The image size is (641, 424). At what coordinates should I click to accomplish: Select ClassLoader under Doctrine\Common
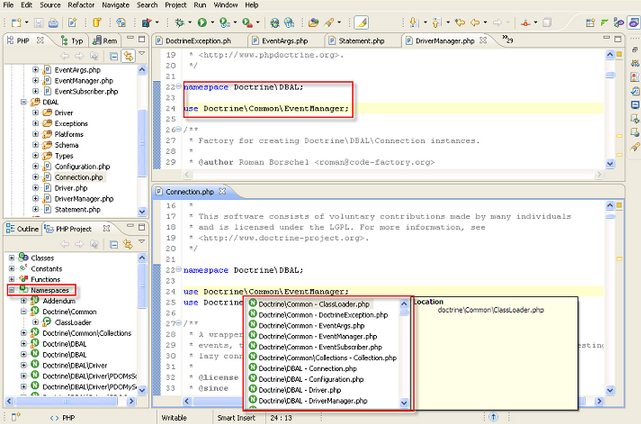coord(73,322)
